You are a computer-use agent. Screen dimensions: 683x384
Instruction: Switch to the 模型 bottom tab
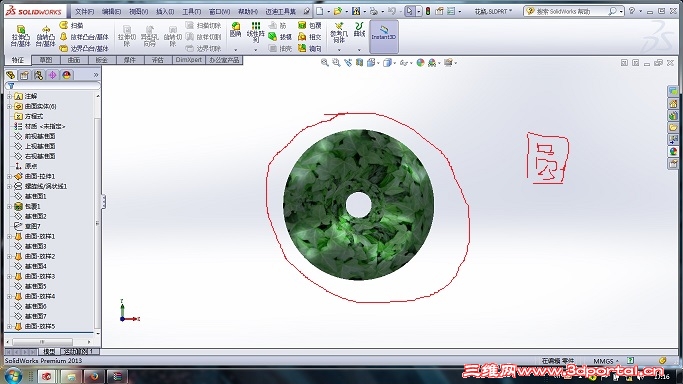point(49,351)
